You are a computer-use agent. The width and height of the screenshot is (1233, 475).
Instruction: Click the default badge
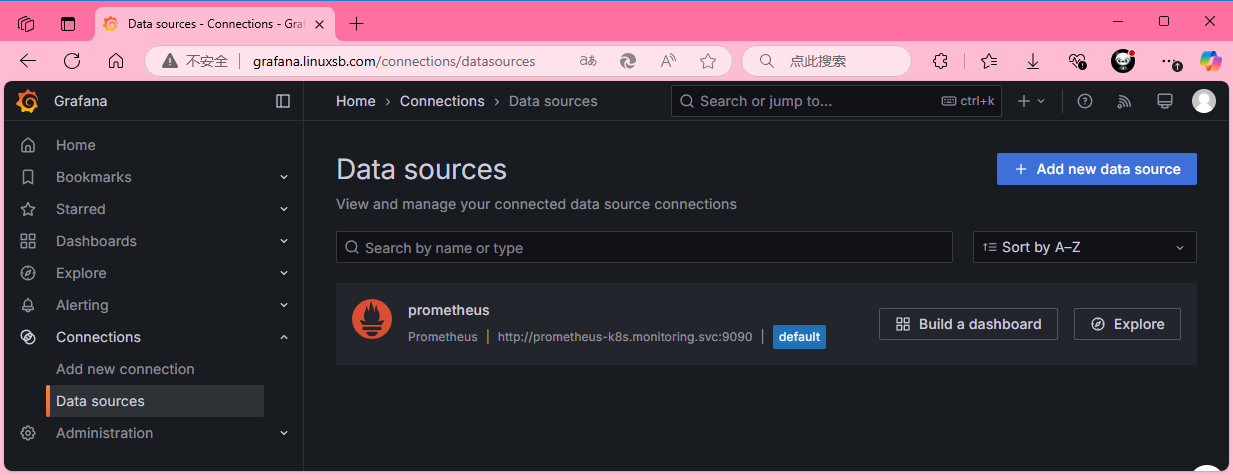pos(799,337)
